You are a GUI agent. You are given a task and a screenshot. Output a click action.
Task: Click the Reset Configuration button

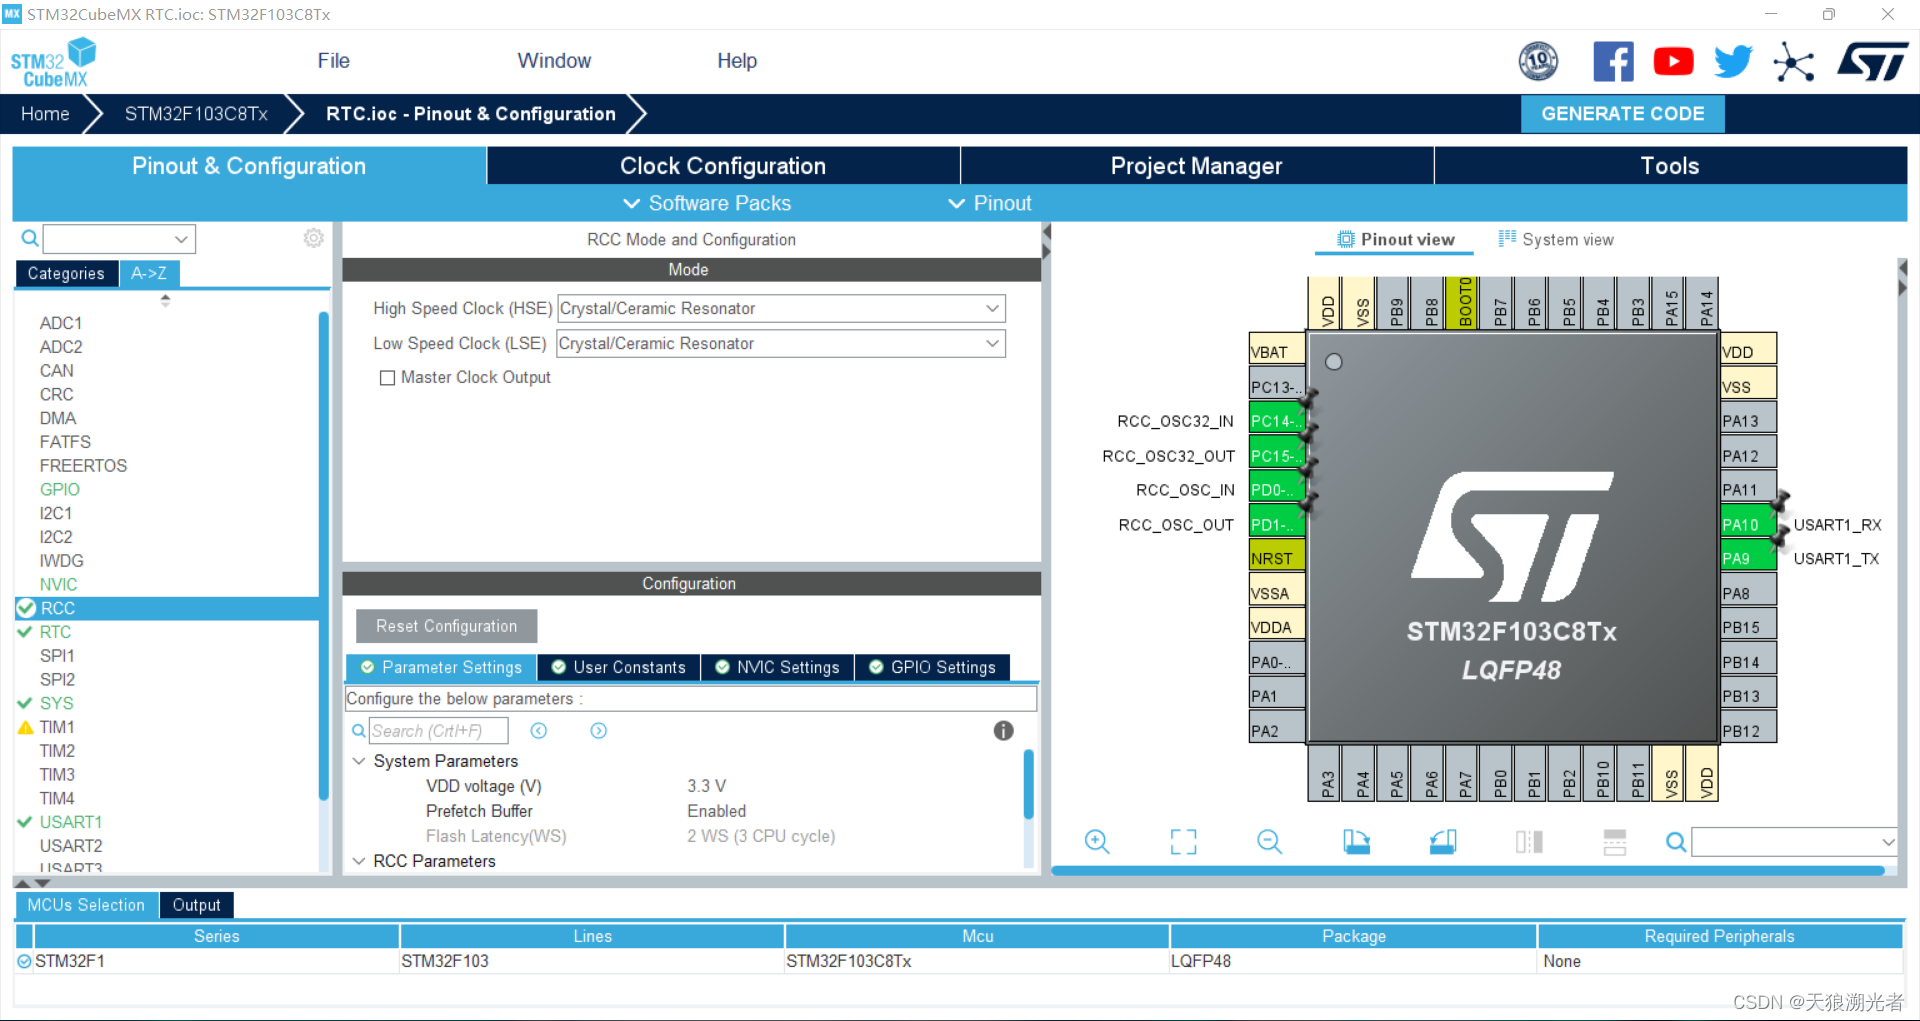(x=446, y=626)
